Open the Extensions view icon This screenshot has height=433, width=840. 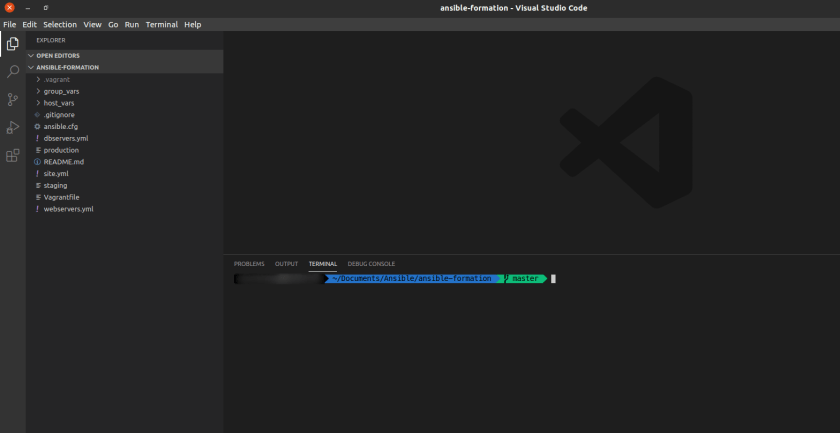(12, 156)
